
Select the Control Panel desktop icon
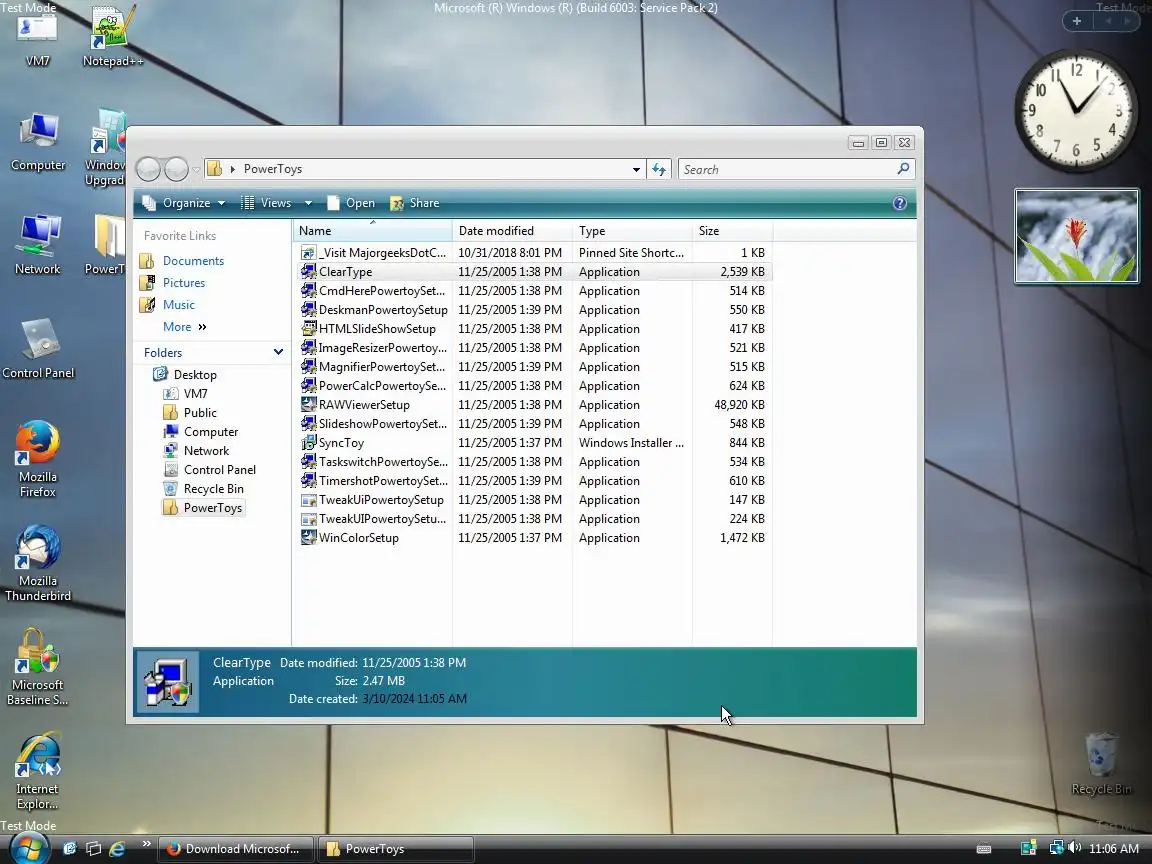coord(38,348)
